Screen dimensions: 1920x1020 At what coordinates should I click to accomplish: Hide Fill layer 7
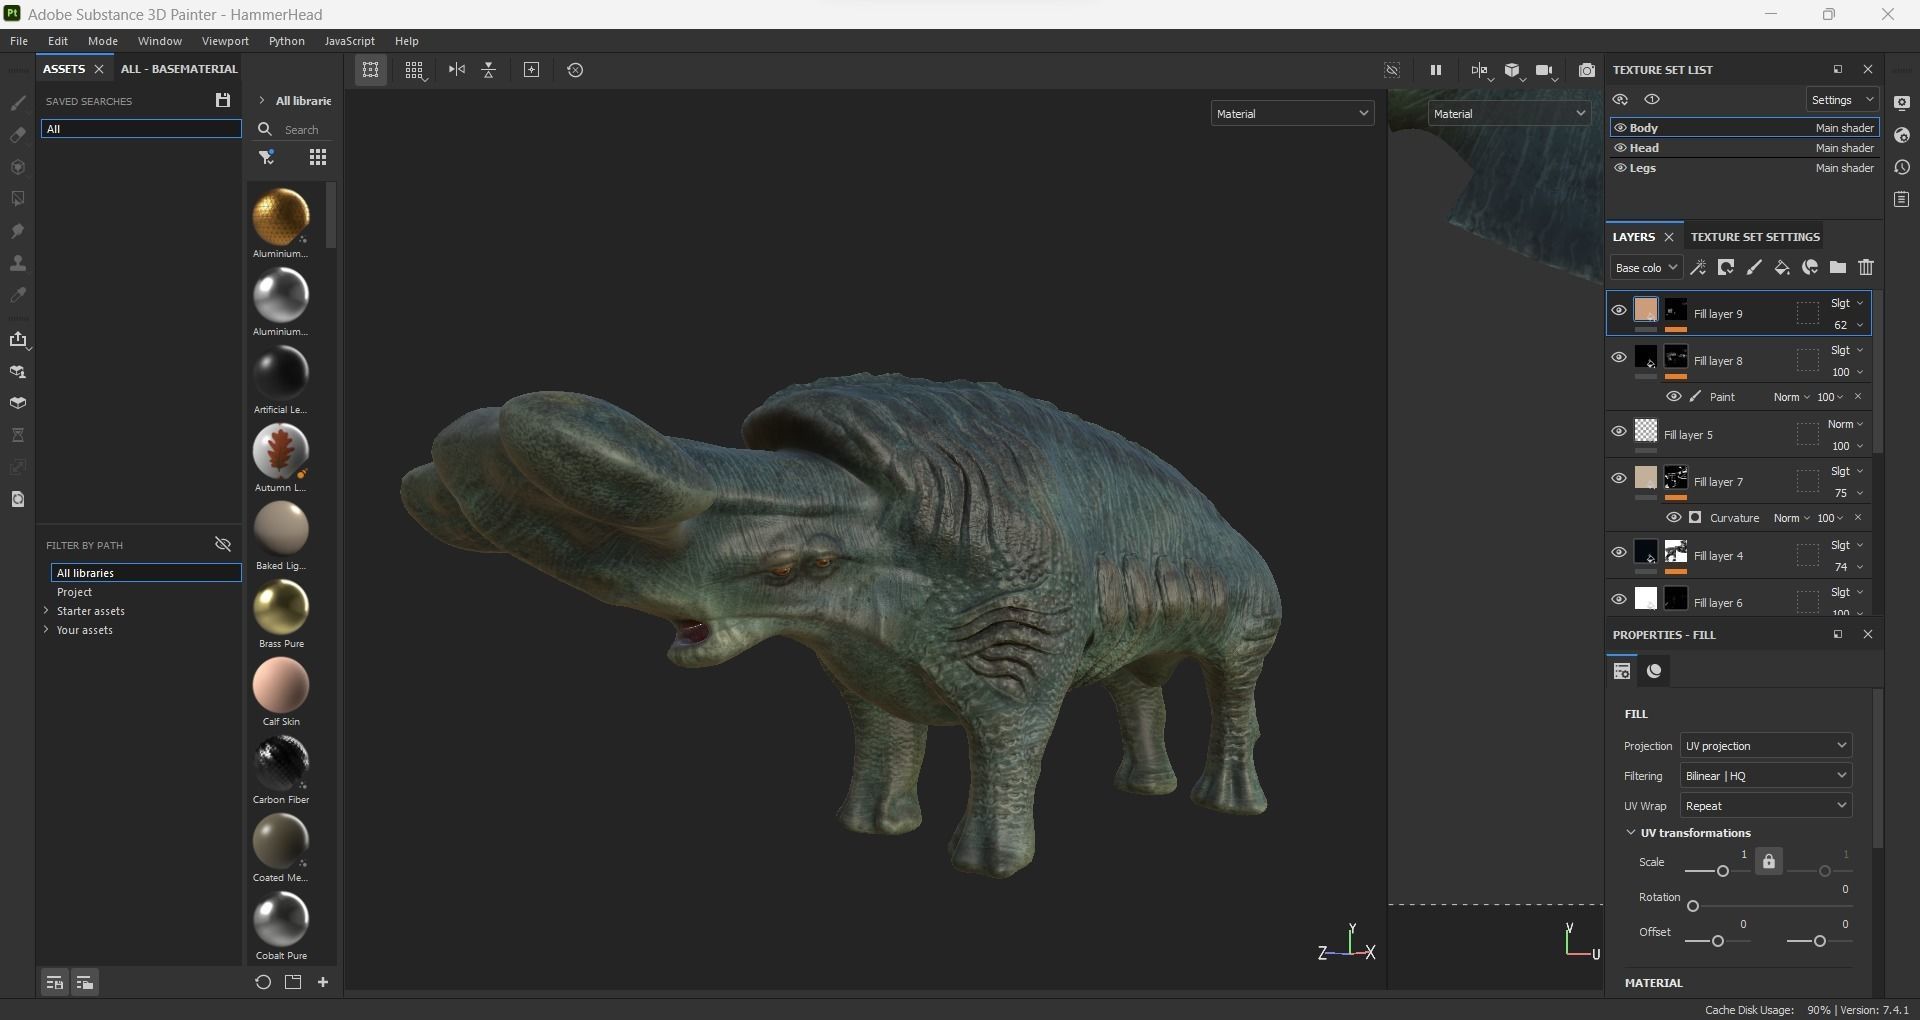tap(1619, 478)
